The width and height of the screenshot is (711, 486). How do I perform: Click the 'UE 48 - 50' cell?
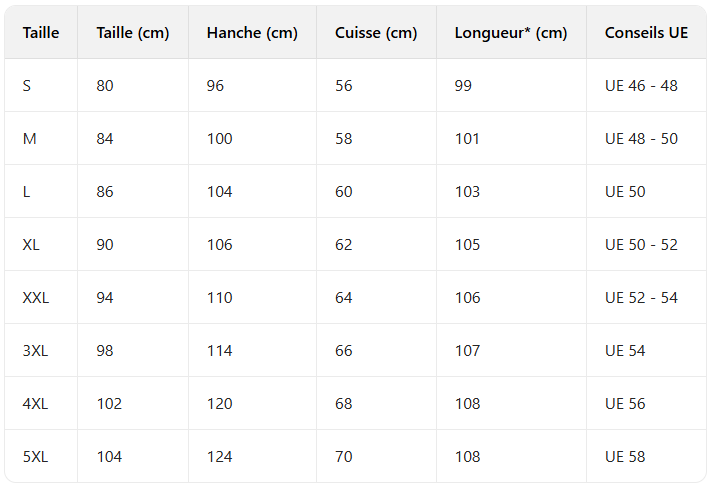tap(641, 139)
